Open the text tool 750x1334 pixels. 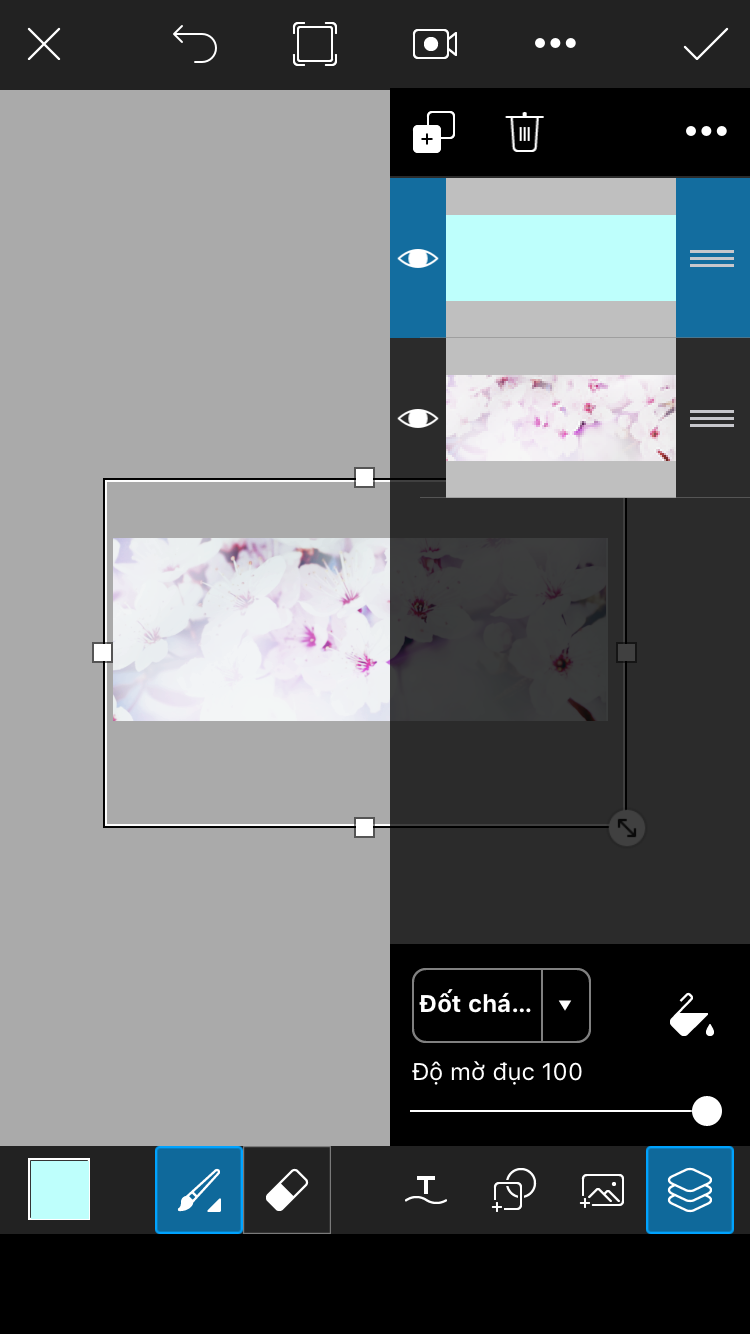pyautogui.click(x=426, y=1190)
